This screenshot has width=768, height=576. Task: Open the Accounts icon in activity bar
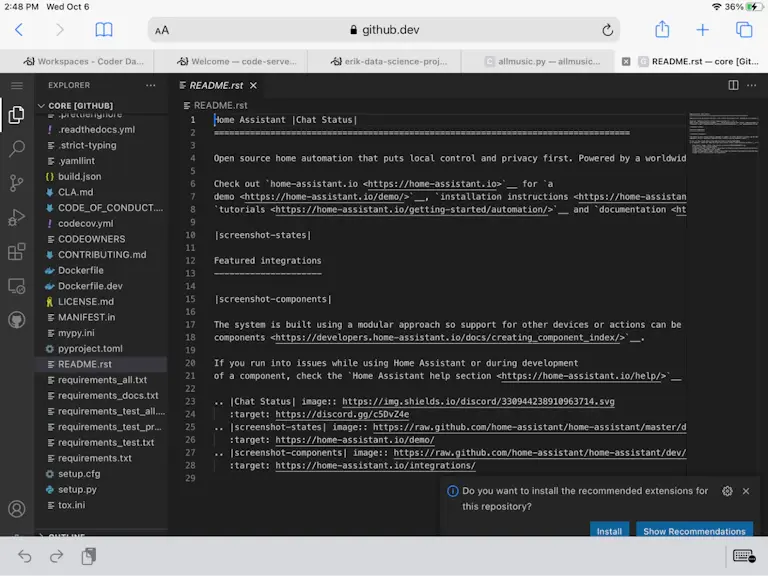pos(17,509)
